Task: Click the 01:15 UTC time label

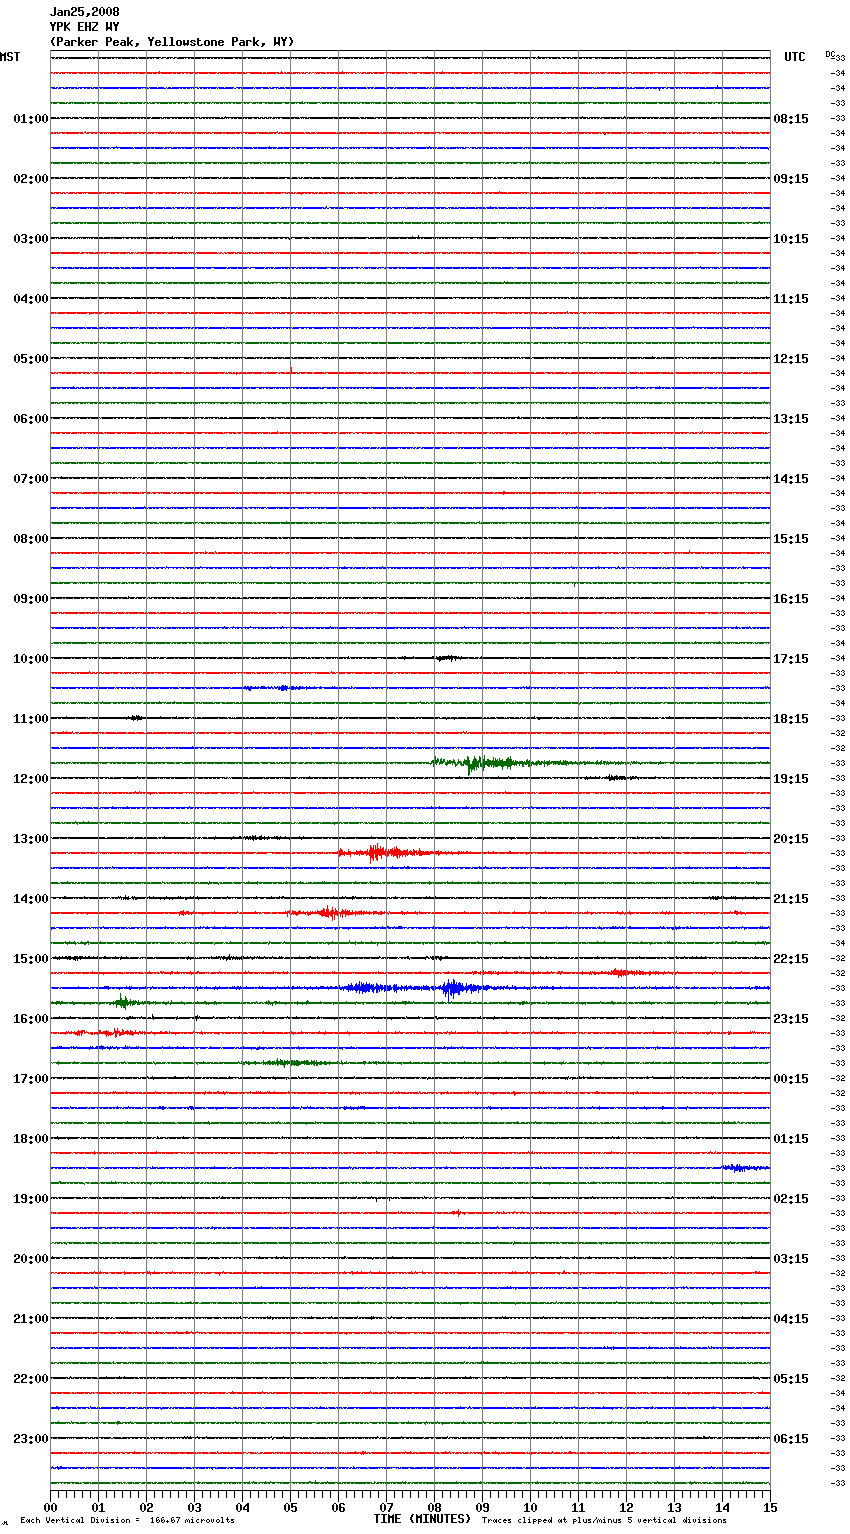Action: 791,1139
